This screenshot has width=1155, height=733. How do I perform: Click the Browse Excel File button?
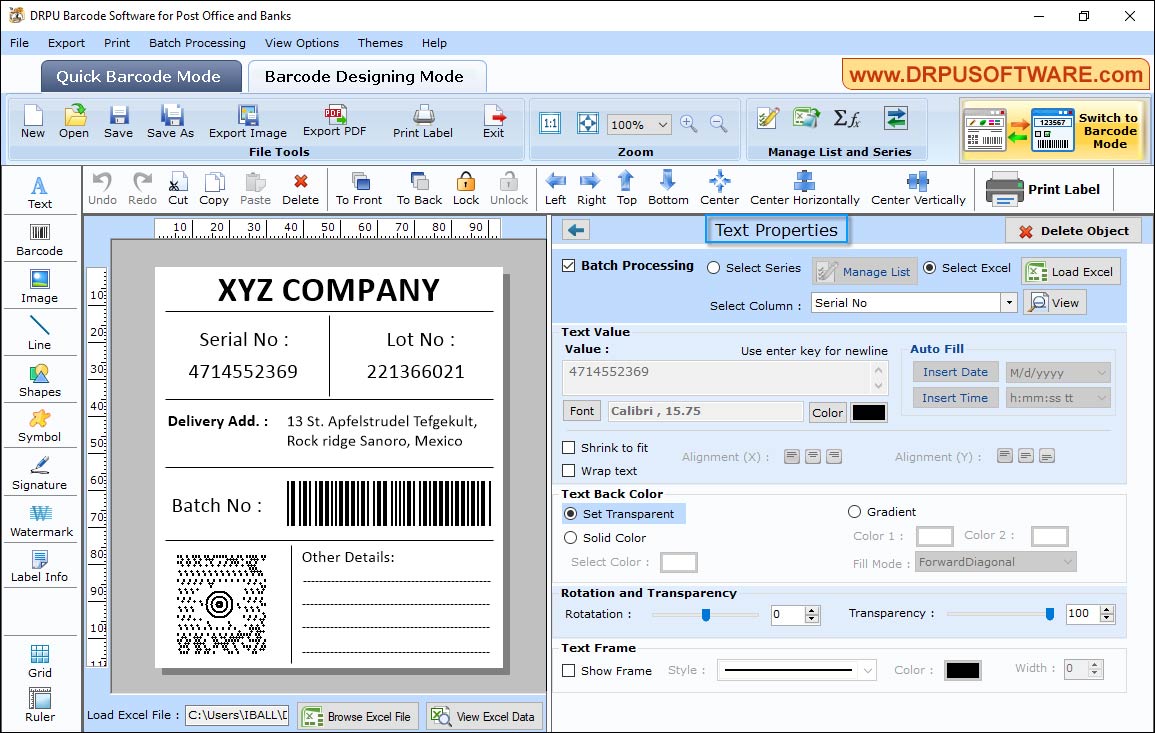[x=358, y=716]
